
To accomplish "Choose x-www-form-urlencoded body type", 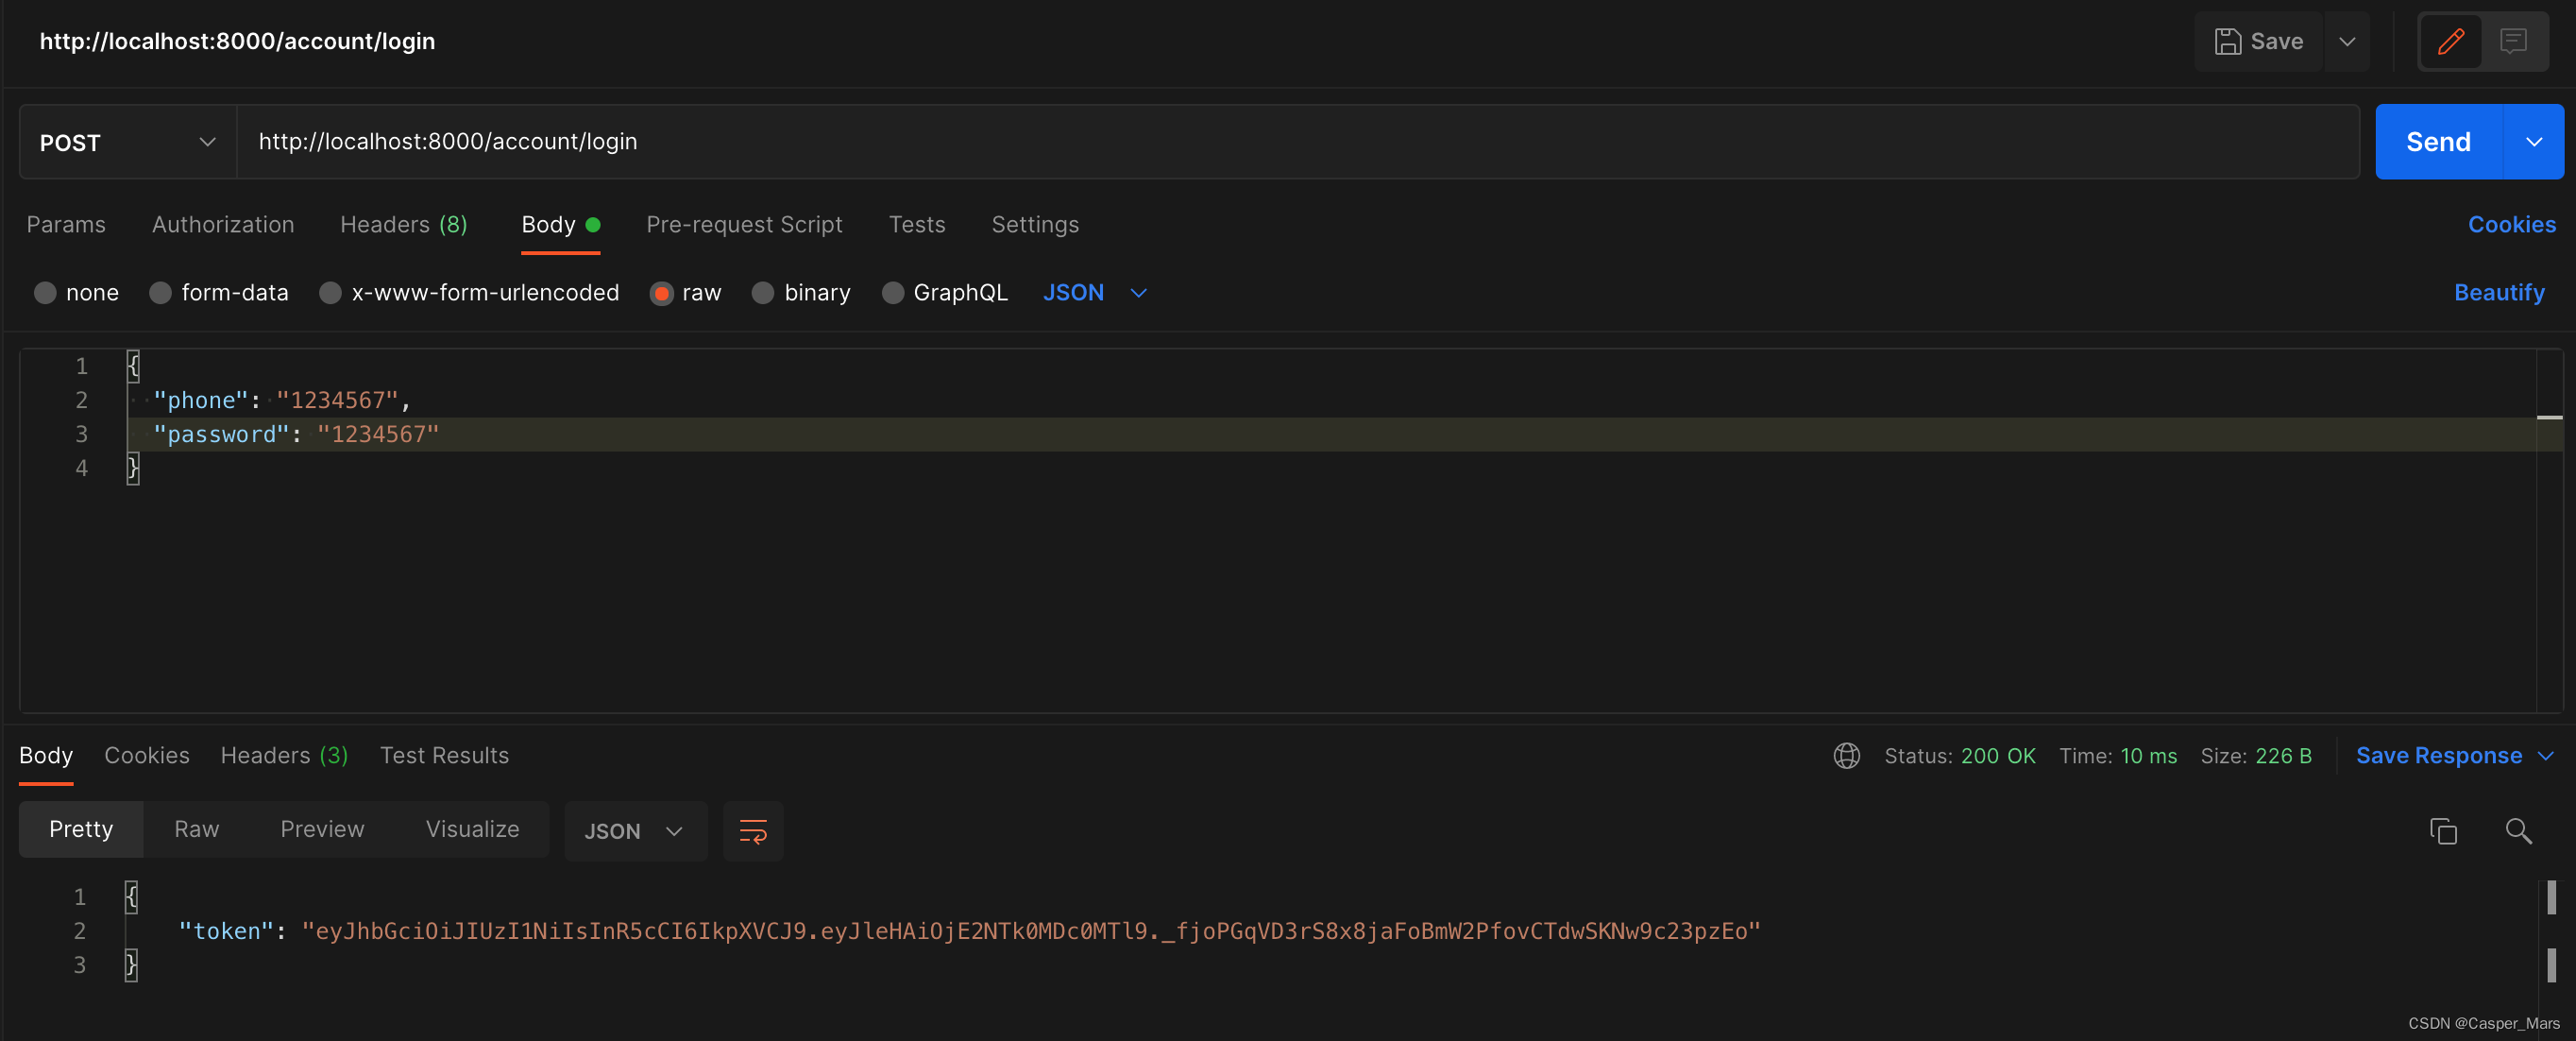I will click(330, 293).
